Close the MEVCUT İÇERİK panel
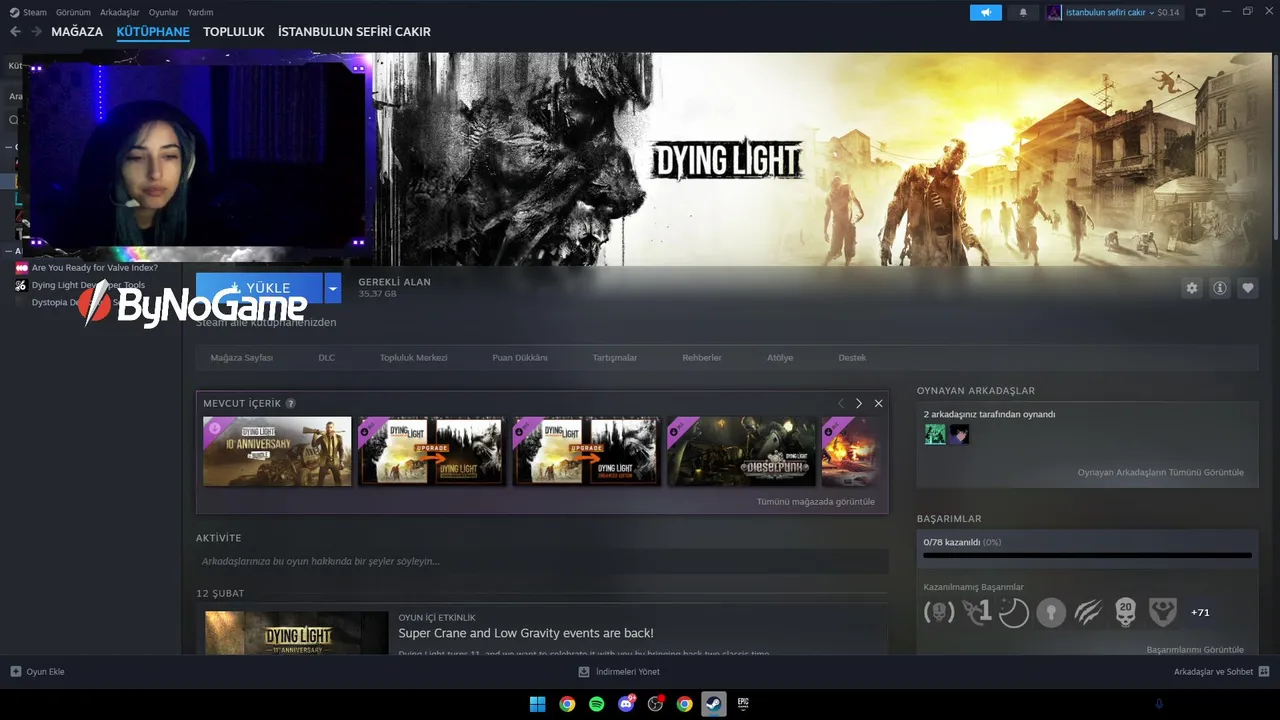This screenshot has width=1280, height=720. point(878,403)
